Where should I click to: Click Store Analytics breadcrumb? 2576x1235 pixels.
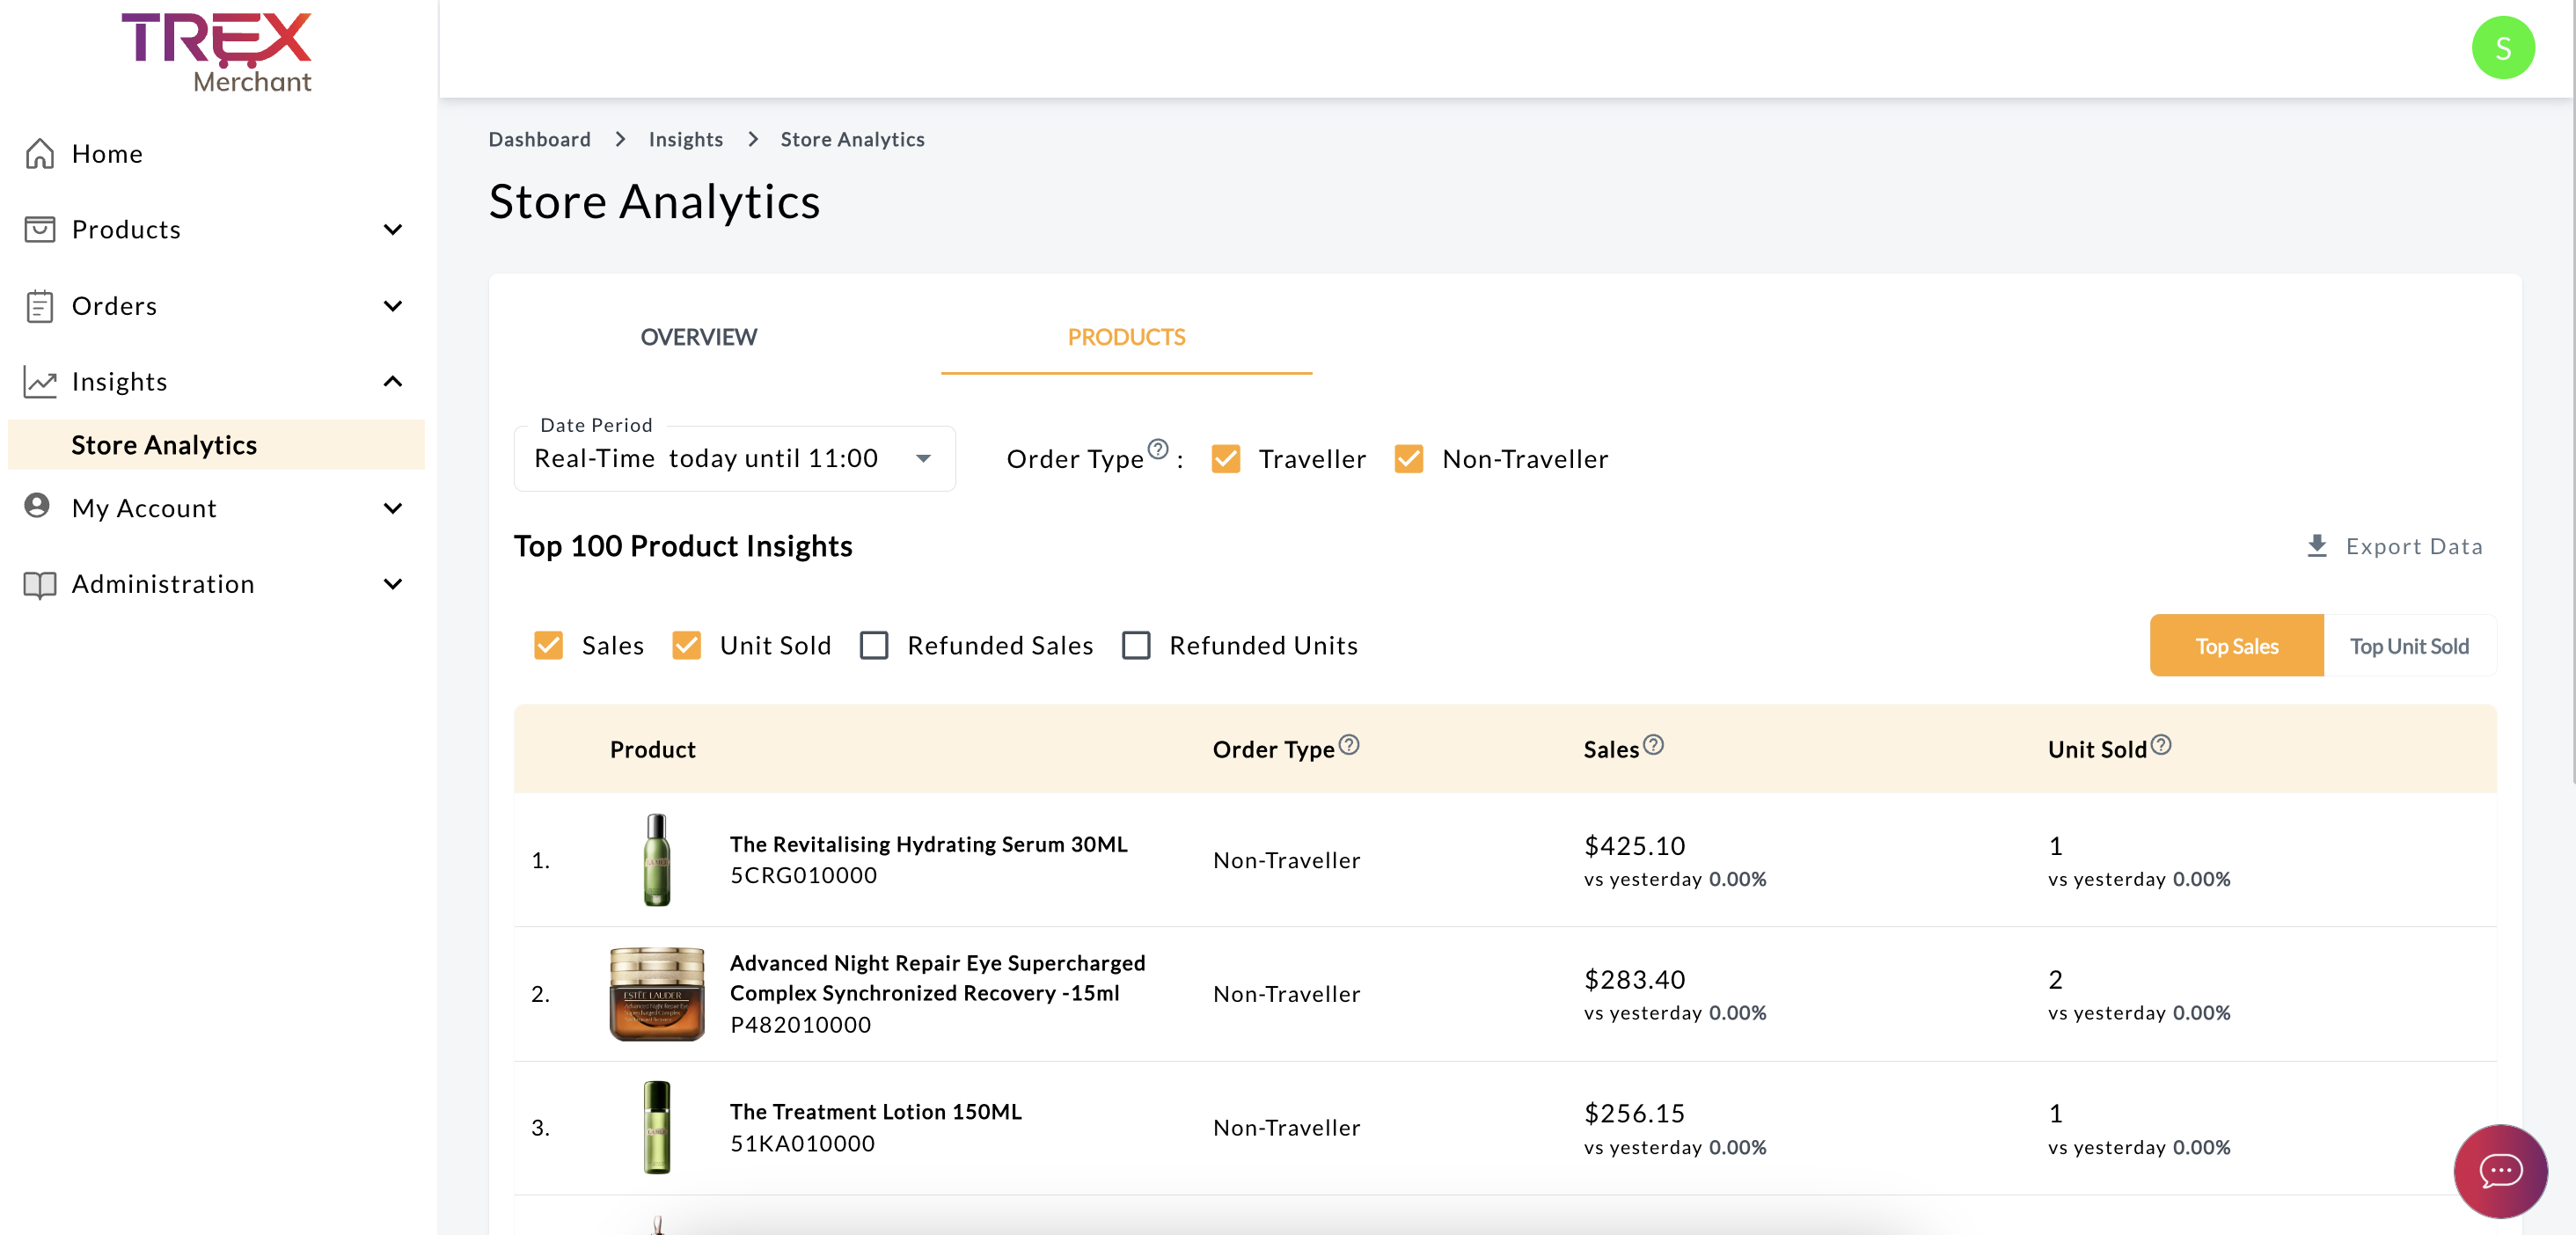tap(852, 139)
